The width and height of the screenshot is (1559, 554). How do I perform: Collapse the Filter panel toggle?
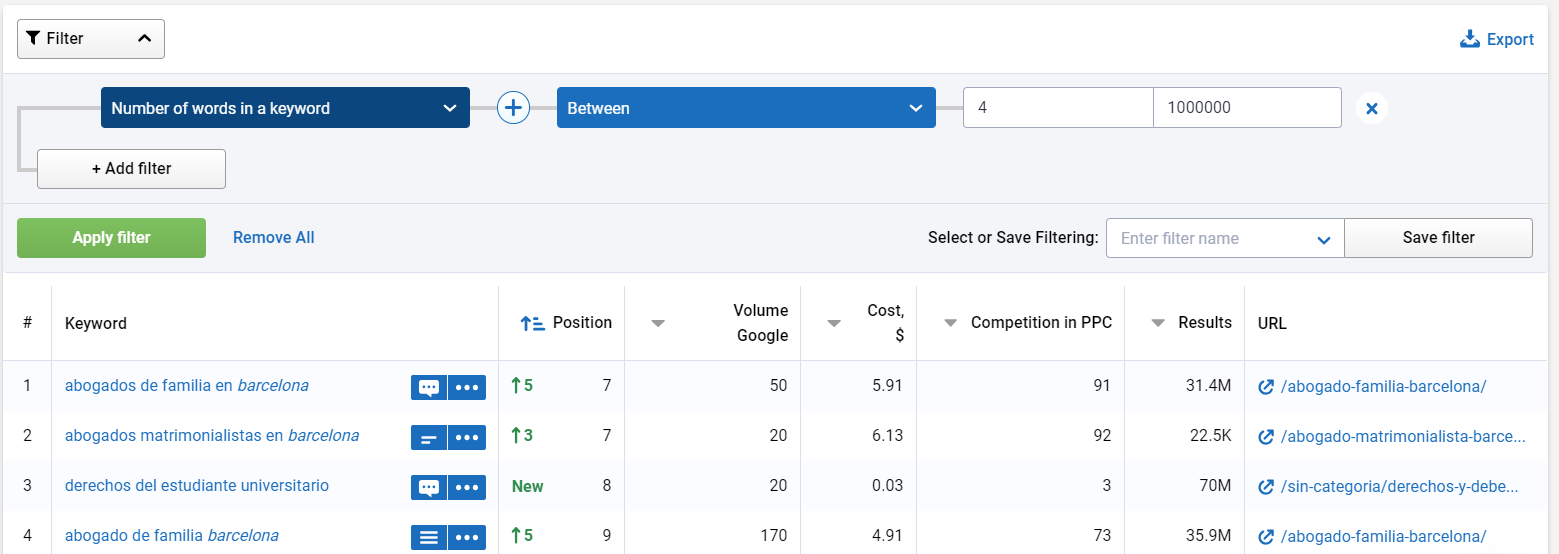coord(91,39)
